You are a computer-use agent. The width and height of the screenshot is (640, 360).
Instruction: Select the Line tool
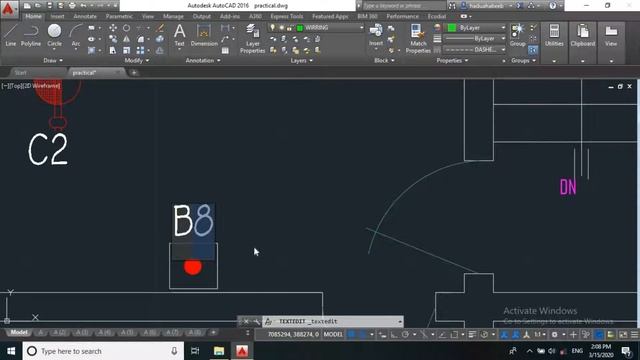[x=10, y=35]
